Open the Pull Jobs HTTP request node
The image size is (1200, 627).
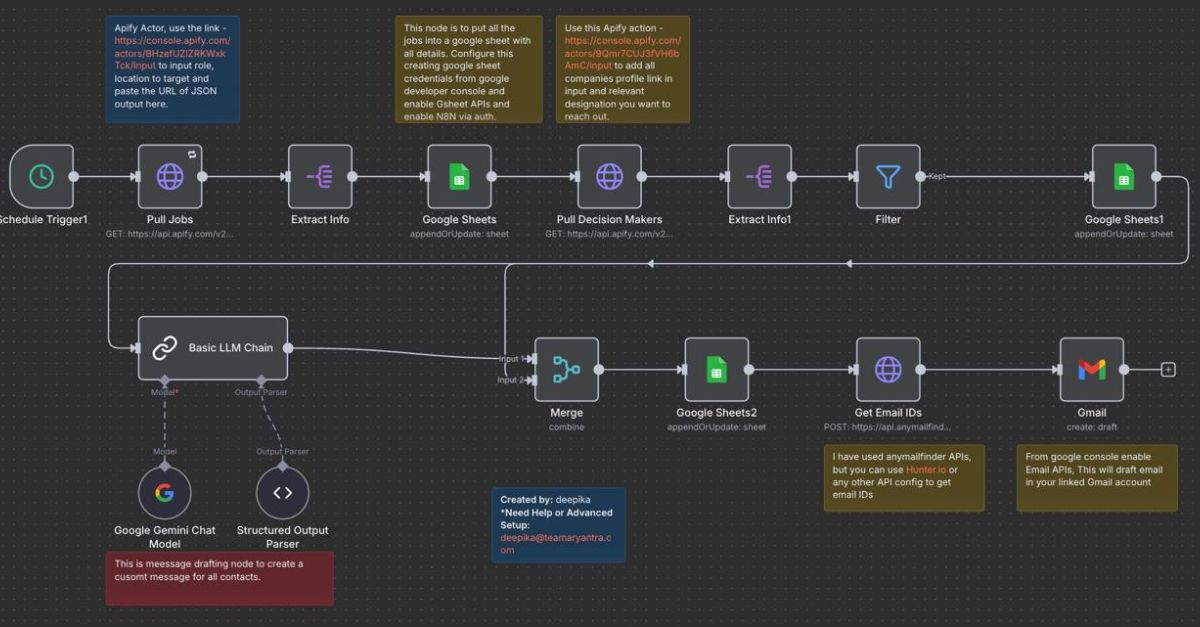coord(170,177)
